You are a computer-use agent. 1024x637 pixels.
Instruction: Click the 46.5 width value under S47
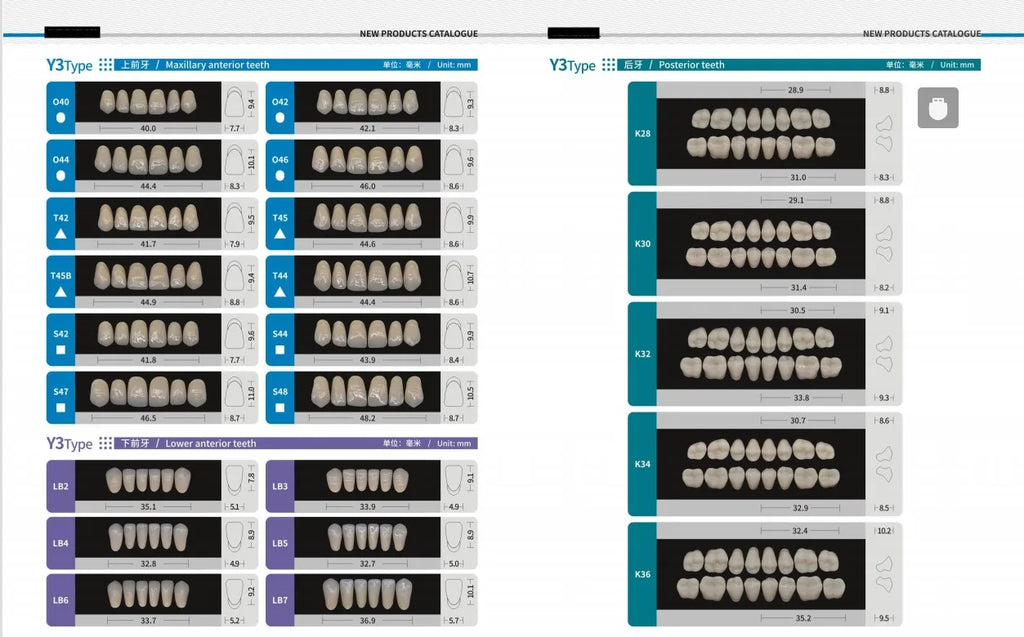pyautogui.click(x=148, y=418)
